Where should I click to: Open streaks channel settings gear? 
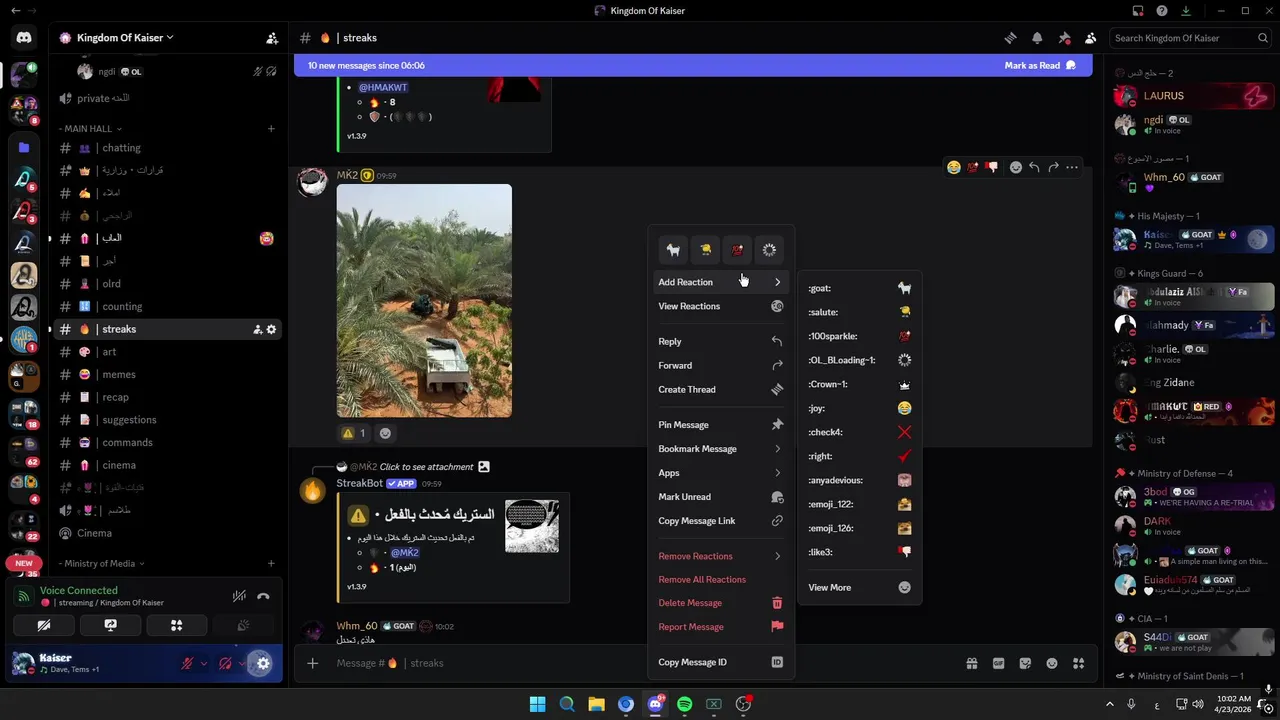pos(271,329)
